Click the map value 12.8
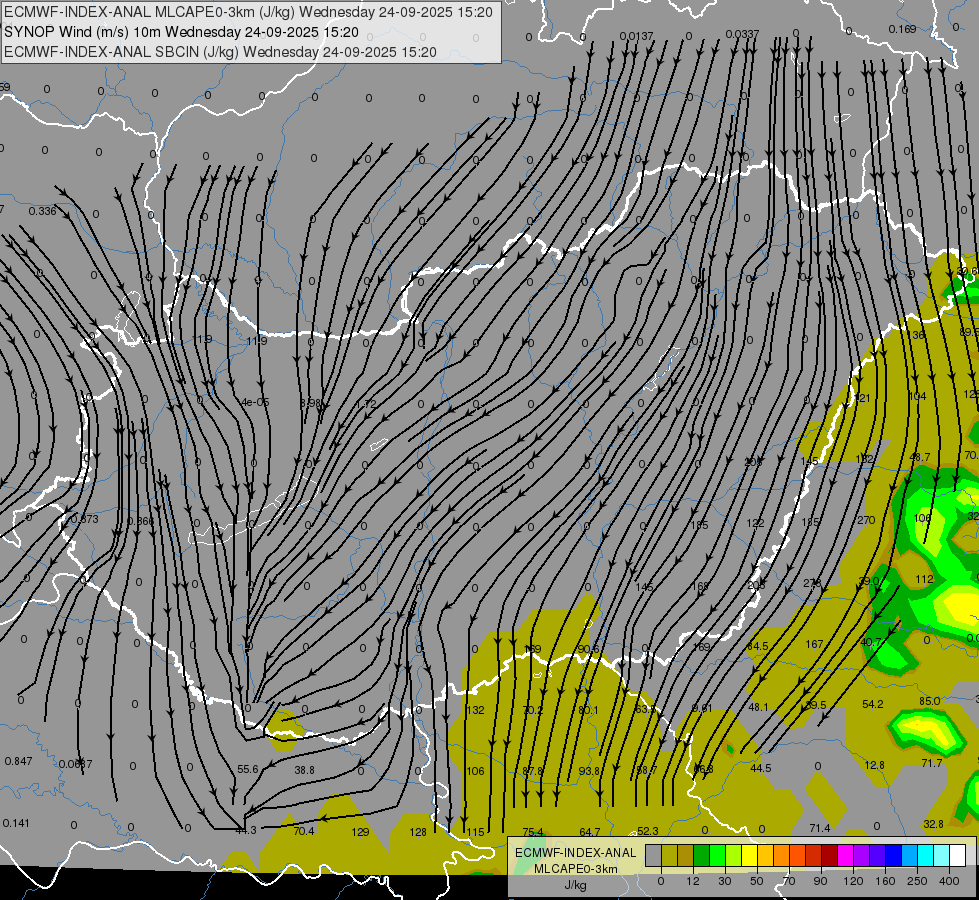The height and width of the screenshot is (900, 979). pyautogui.click(x=875, y=765)
